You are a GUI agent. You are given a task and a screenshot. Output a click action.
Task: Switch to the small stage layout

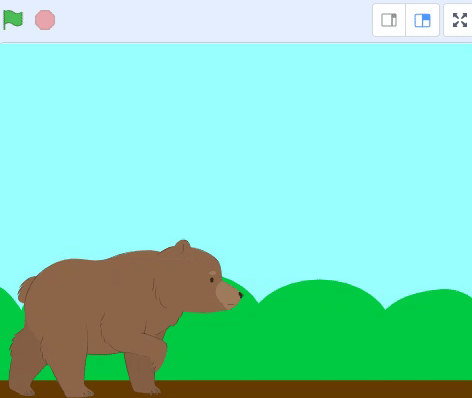(389, 20)
